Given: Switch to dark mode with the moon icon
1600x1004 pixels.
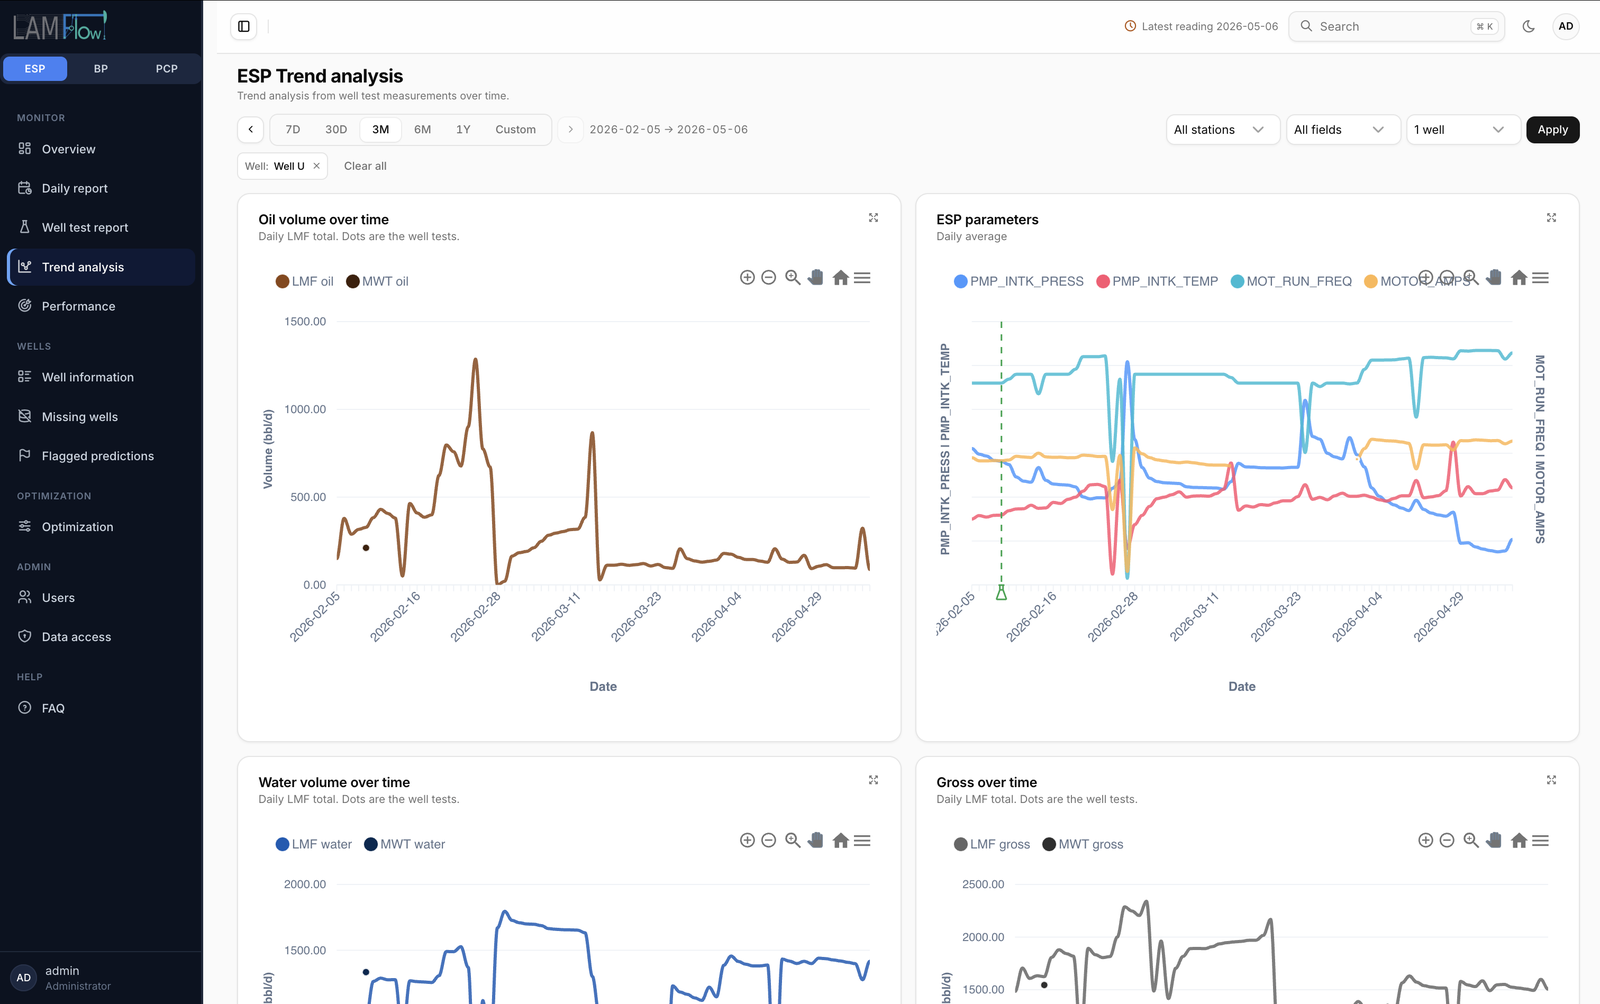Looking at the screenshot, I should click(1528, 27).
